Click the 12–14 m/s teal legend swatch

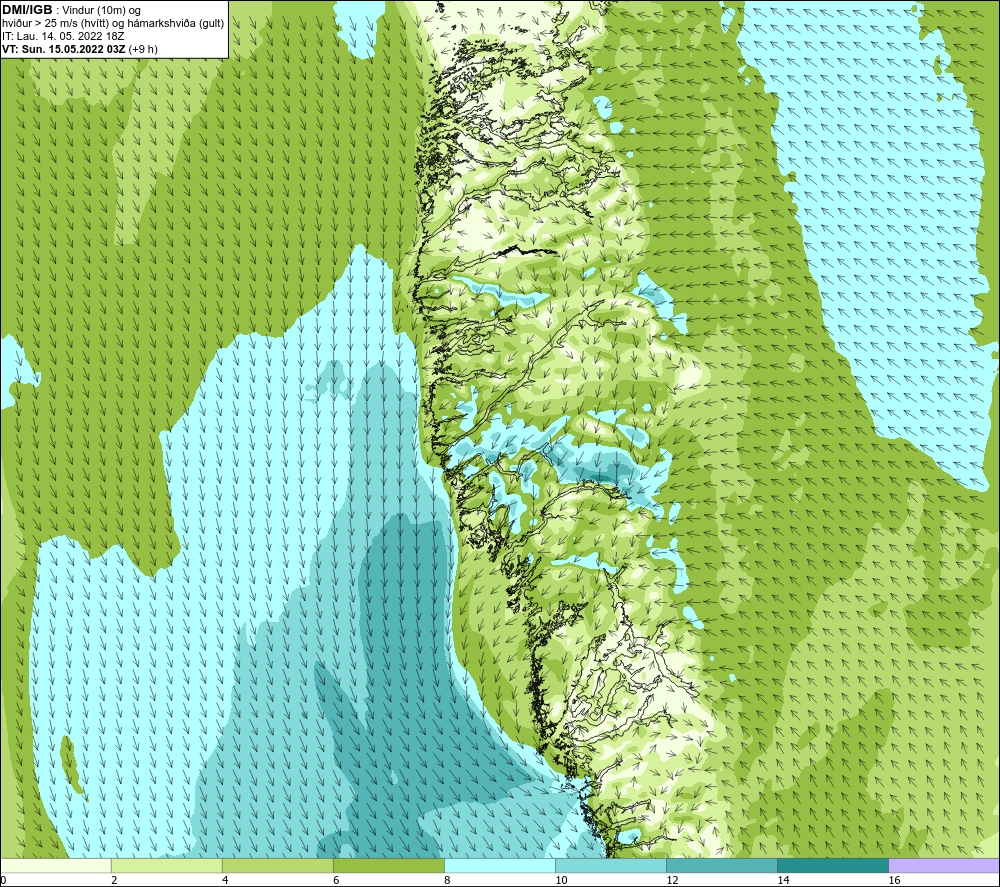(x=721, y=866)
